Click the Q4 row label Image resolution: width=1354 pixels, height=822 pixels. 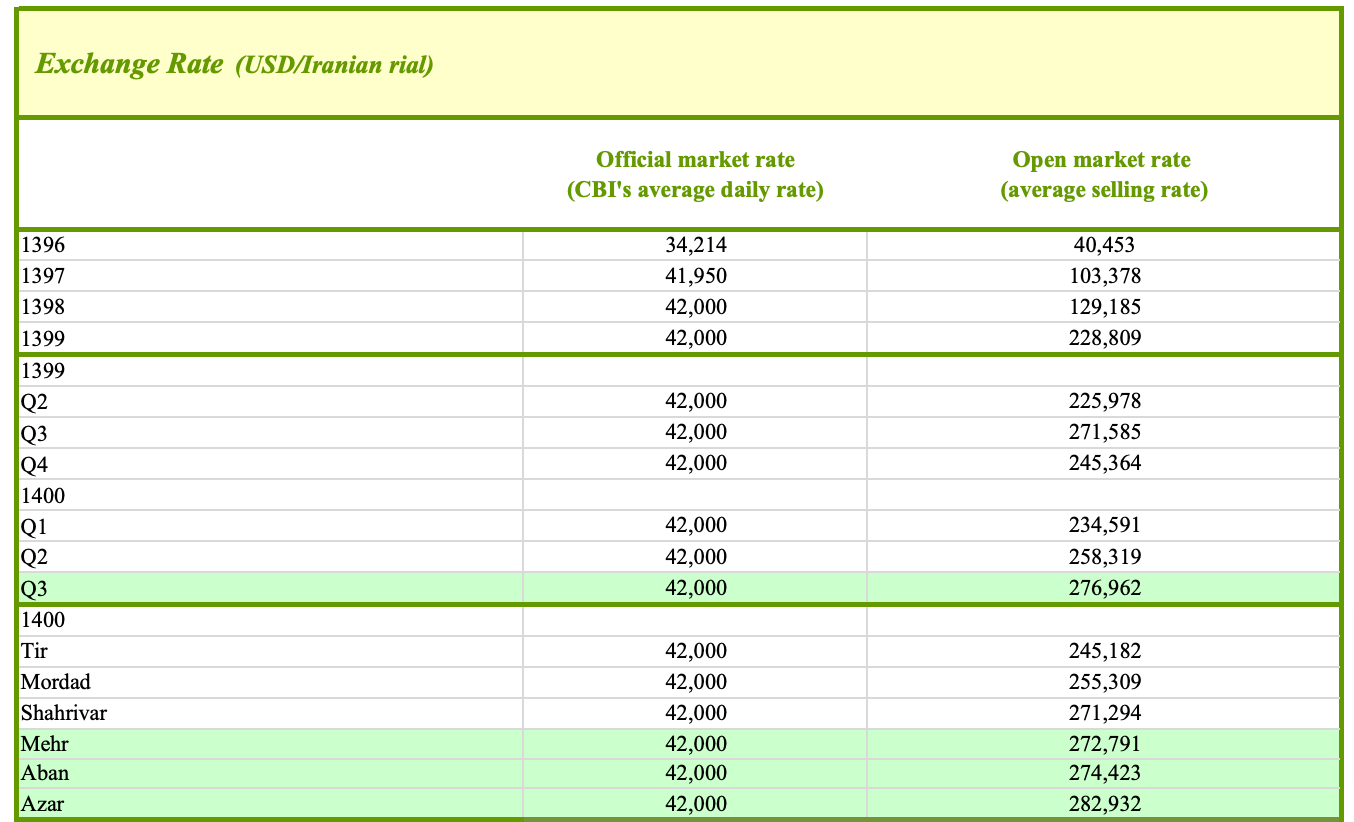pos(34,464)
